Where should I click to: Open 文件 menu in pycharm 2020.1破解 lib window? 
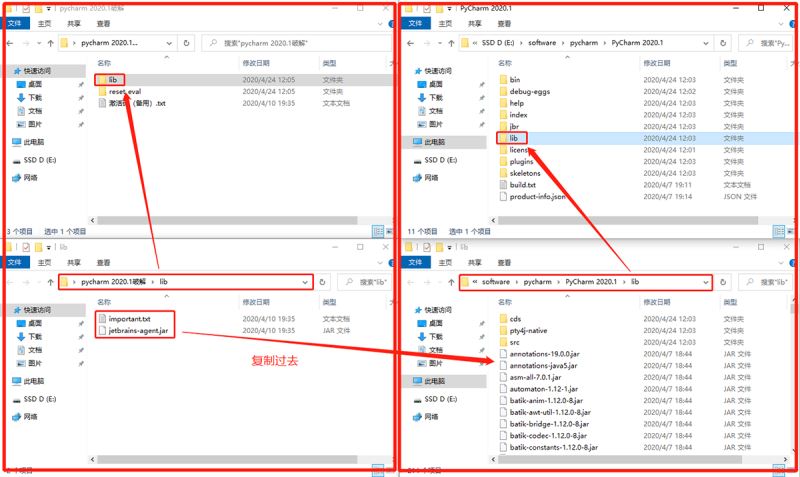coord(15,262)
